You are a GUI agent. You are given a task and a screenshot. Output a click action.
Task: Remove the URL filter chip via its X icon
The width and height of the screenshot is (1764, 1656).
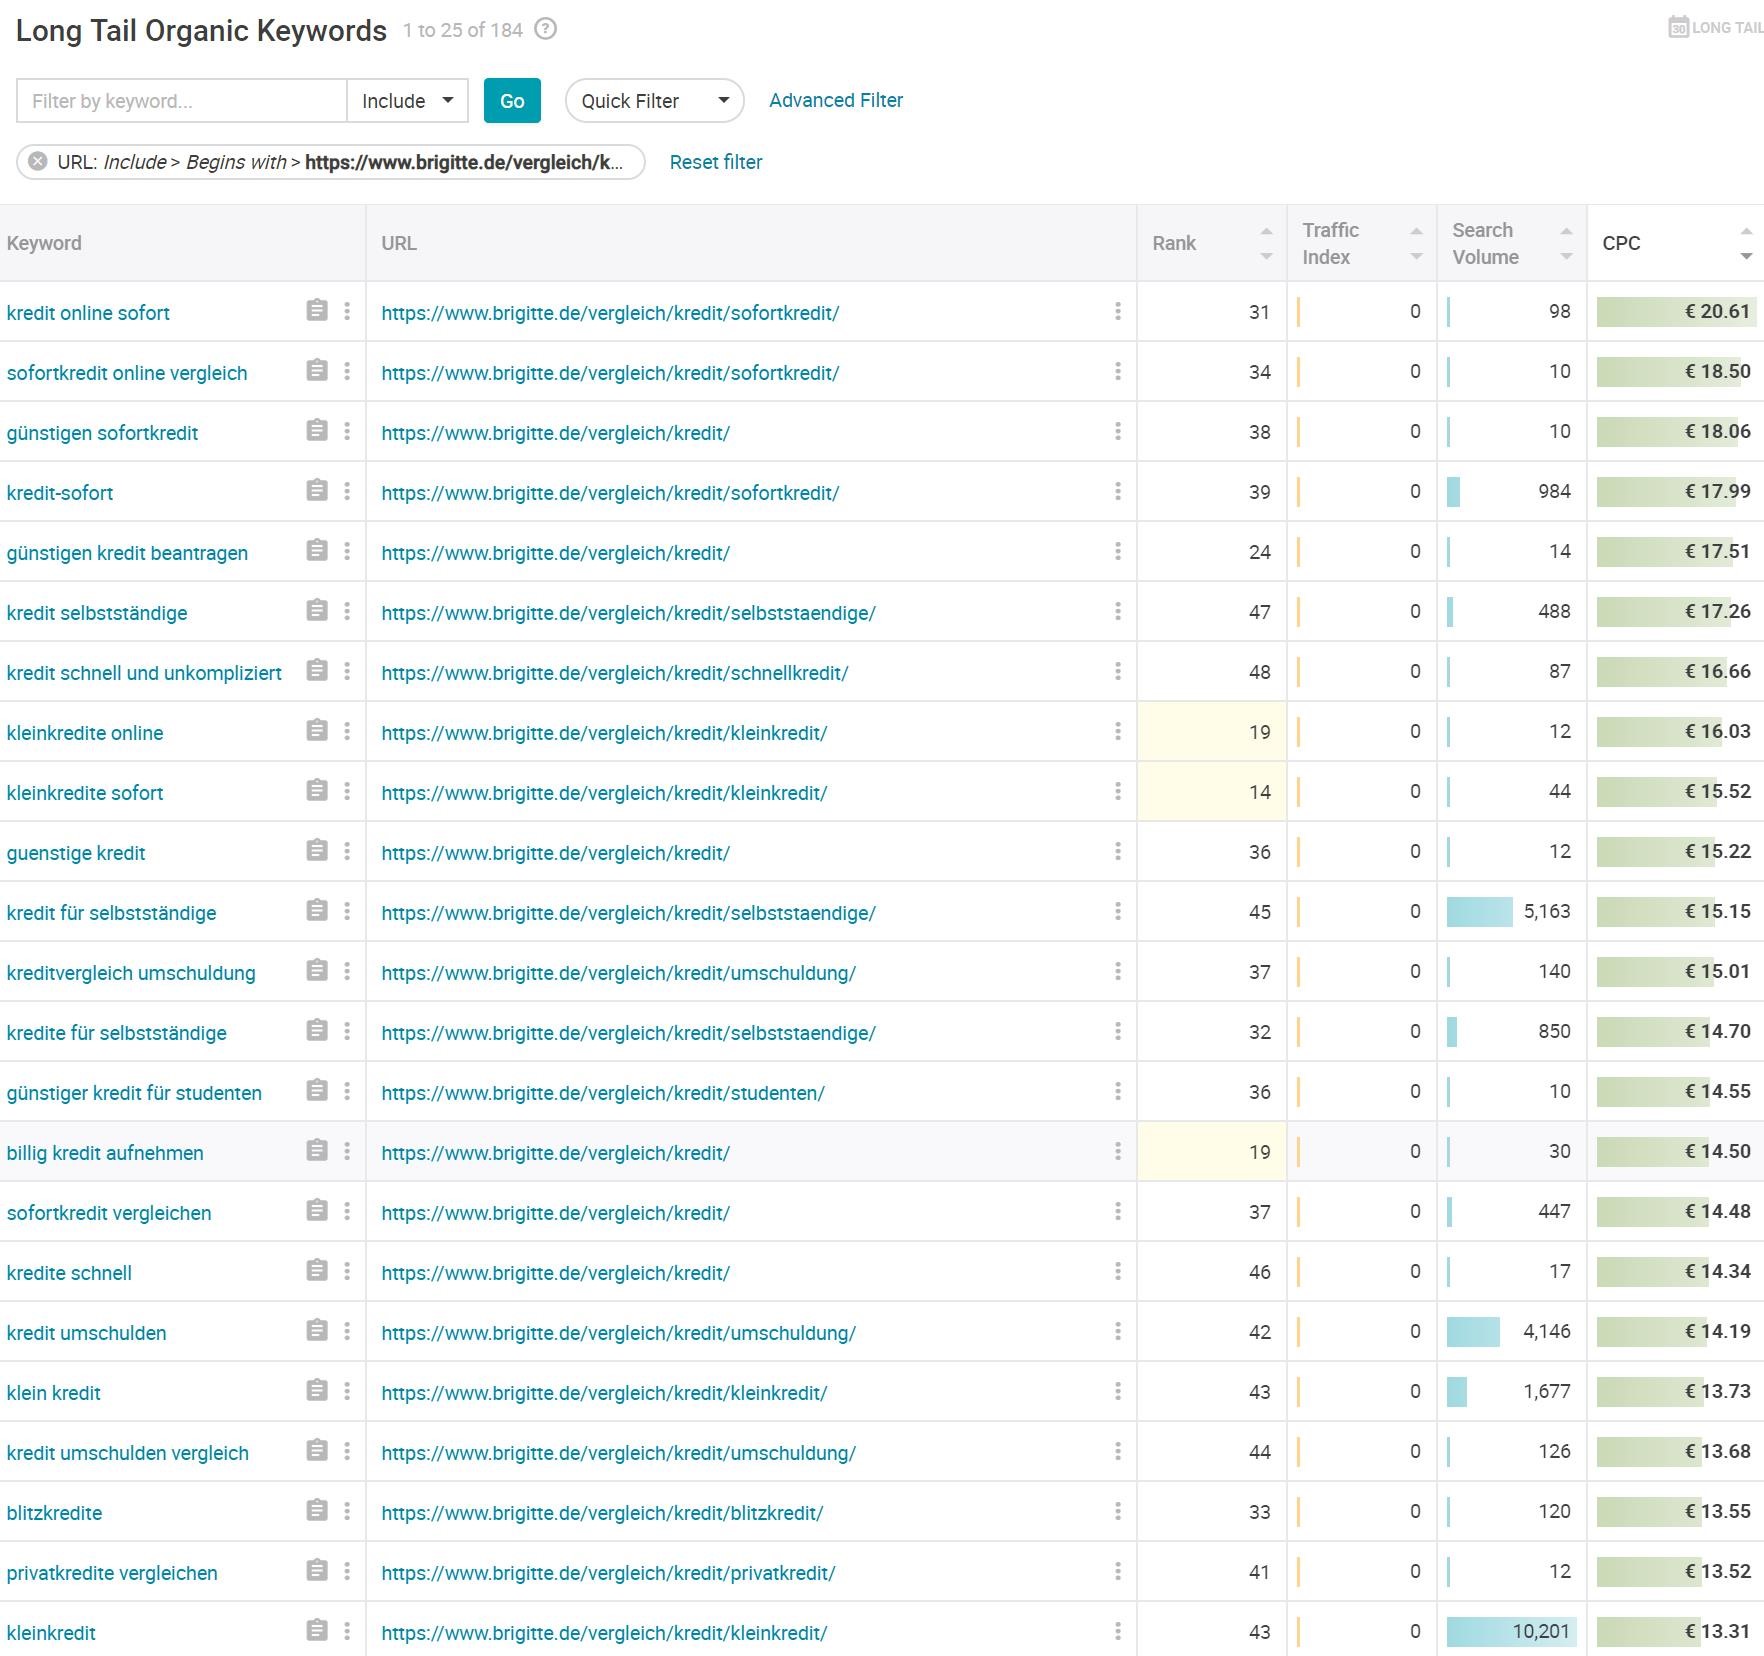(x=38, y=162)
